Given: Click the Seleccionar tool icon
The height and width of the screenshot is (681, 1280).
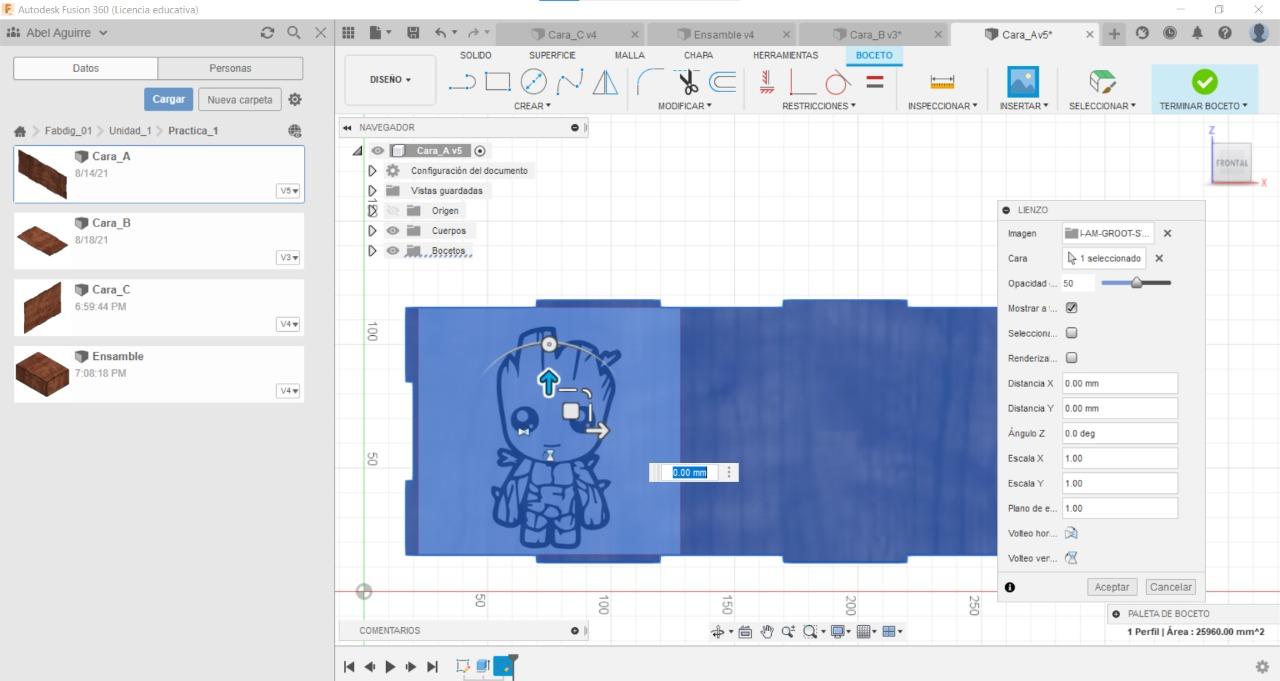Looking at the screenshot, I should click(1102, 82).
